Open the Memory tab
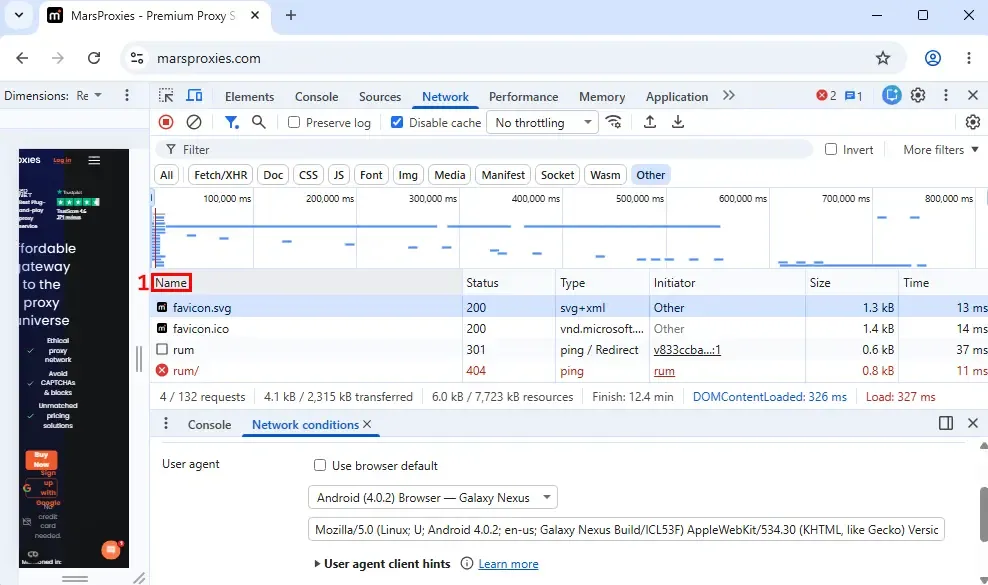Viewport: 988px width, 585px height. point(602,96)
